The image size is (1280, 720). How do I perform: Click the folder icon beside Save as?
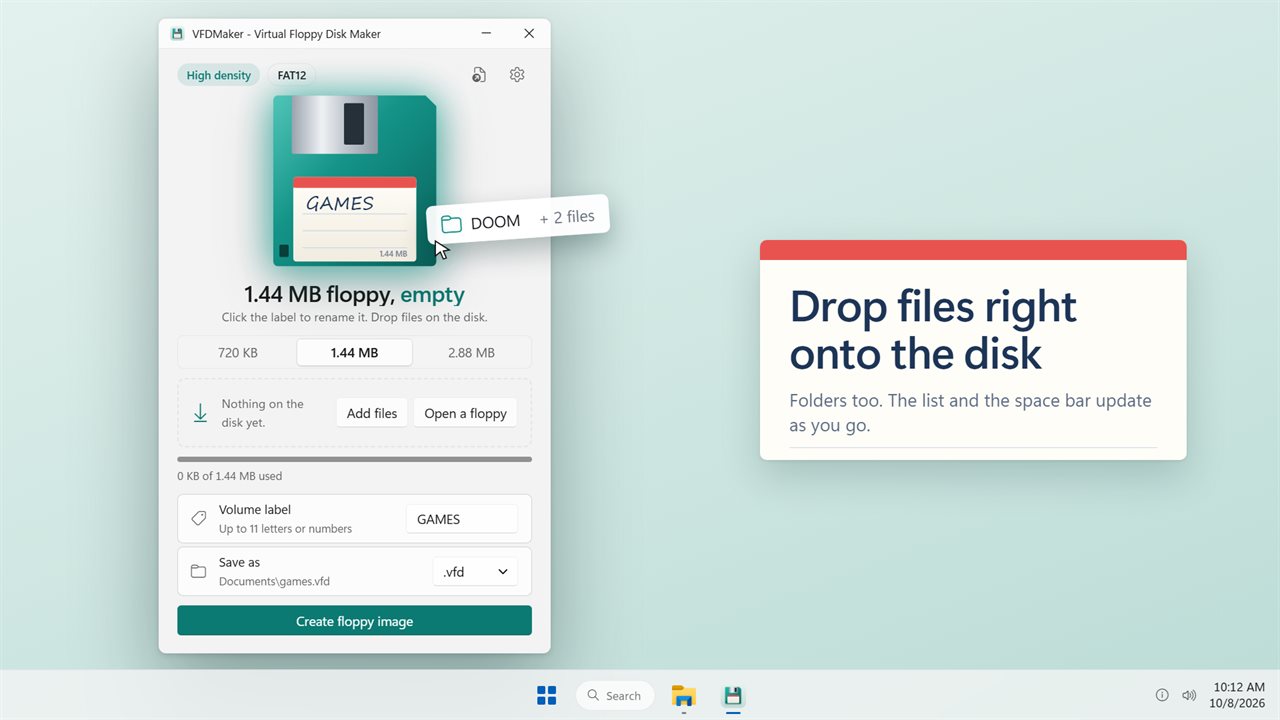coord(198,571)
